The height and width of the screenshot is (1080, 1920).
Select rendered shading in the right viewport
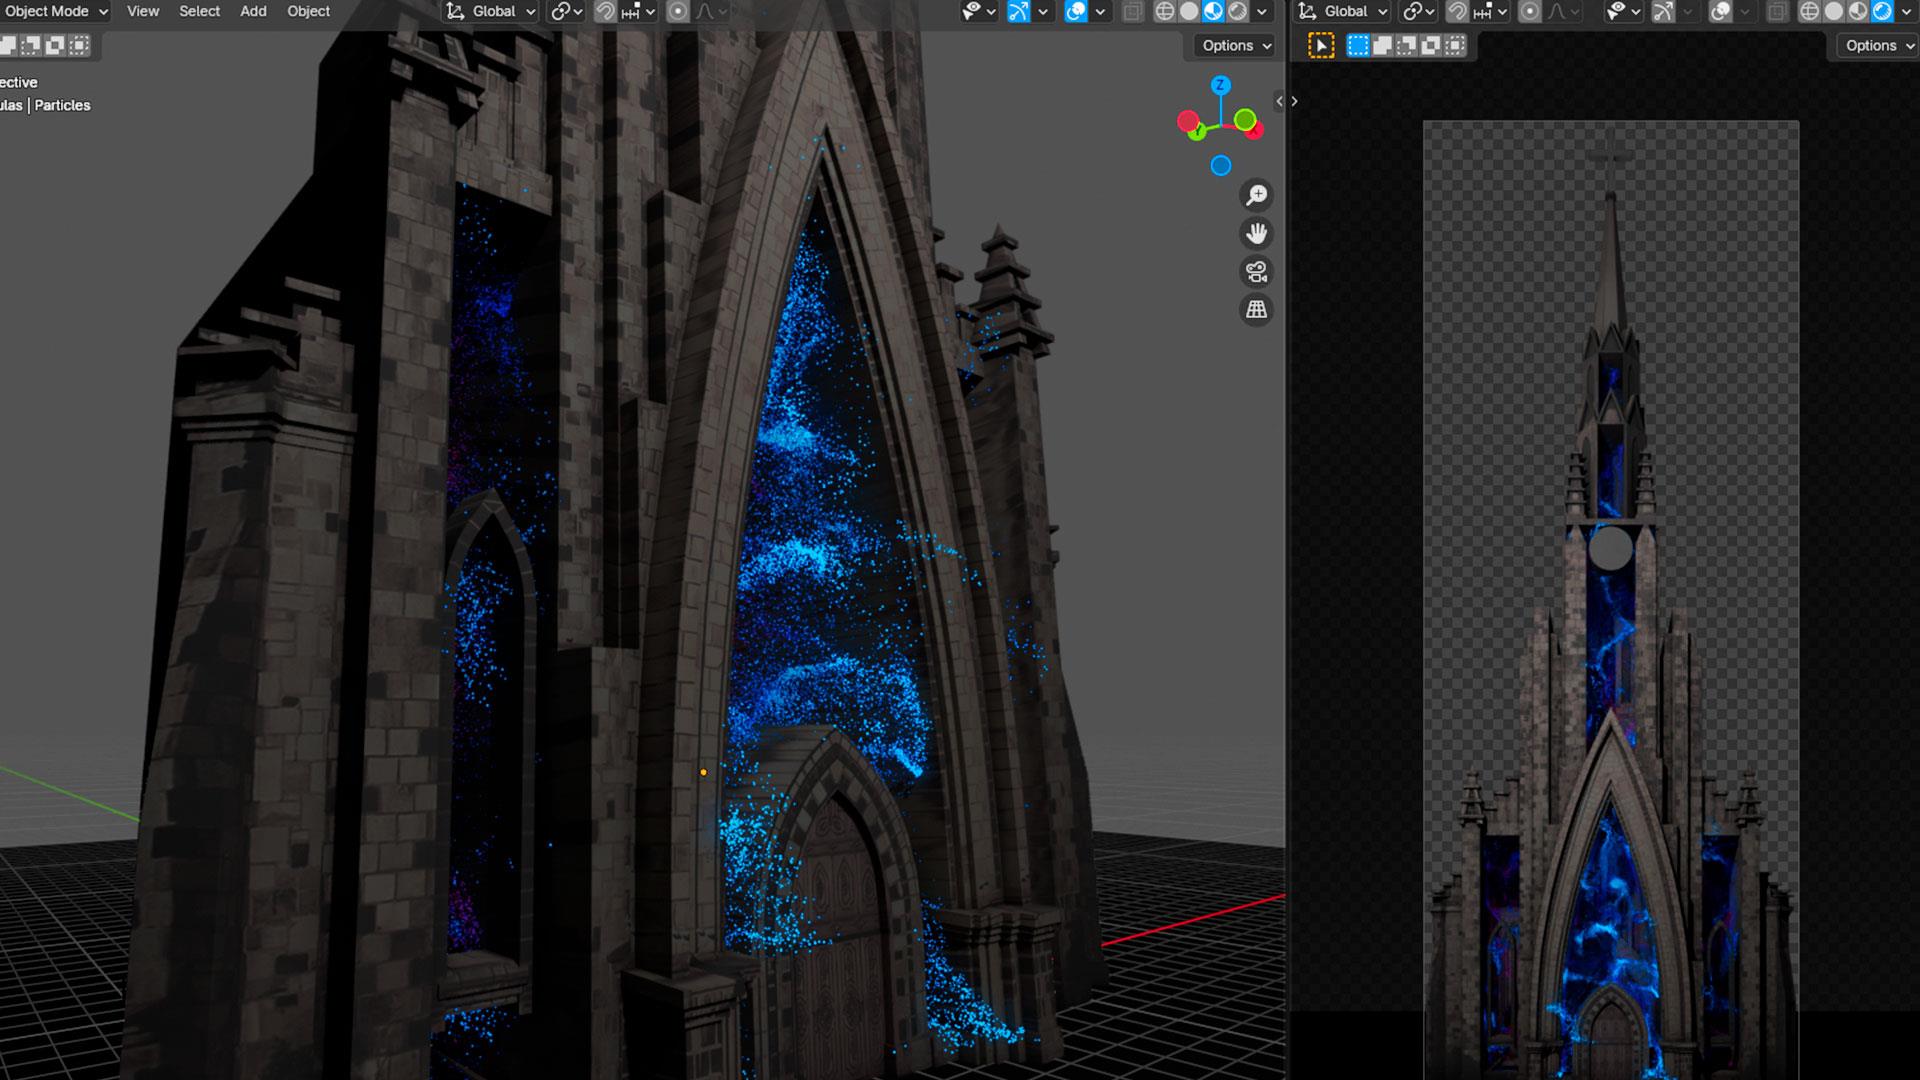tap(1882, 11)
